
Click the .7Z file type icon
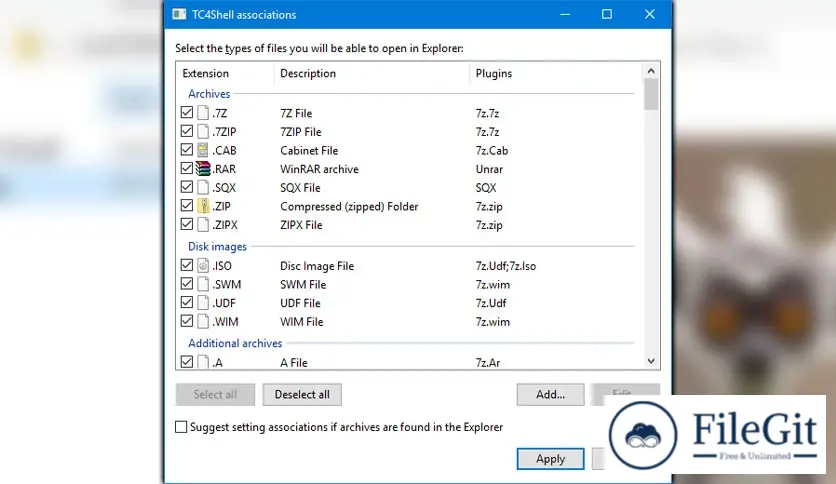click(x=203, y=112)
